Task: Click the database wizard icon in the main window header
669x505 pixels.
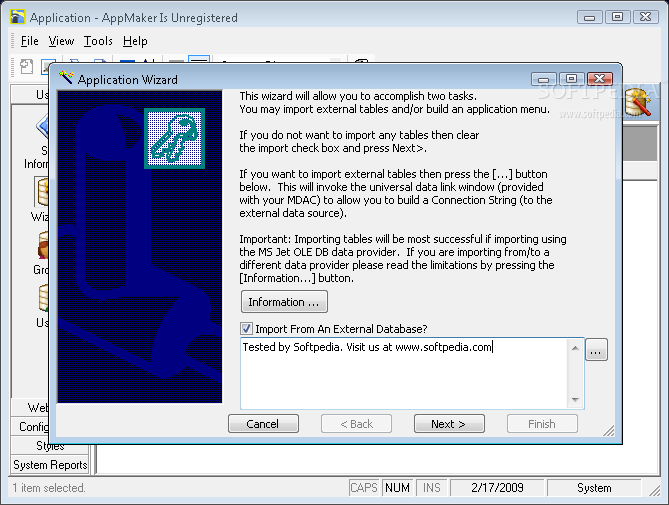Action: pyautogui.click(x=638, y=102)
